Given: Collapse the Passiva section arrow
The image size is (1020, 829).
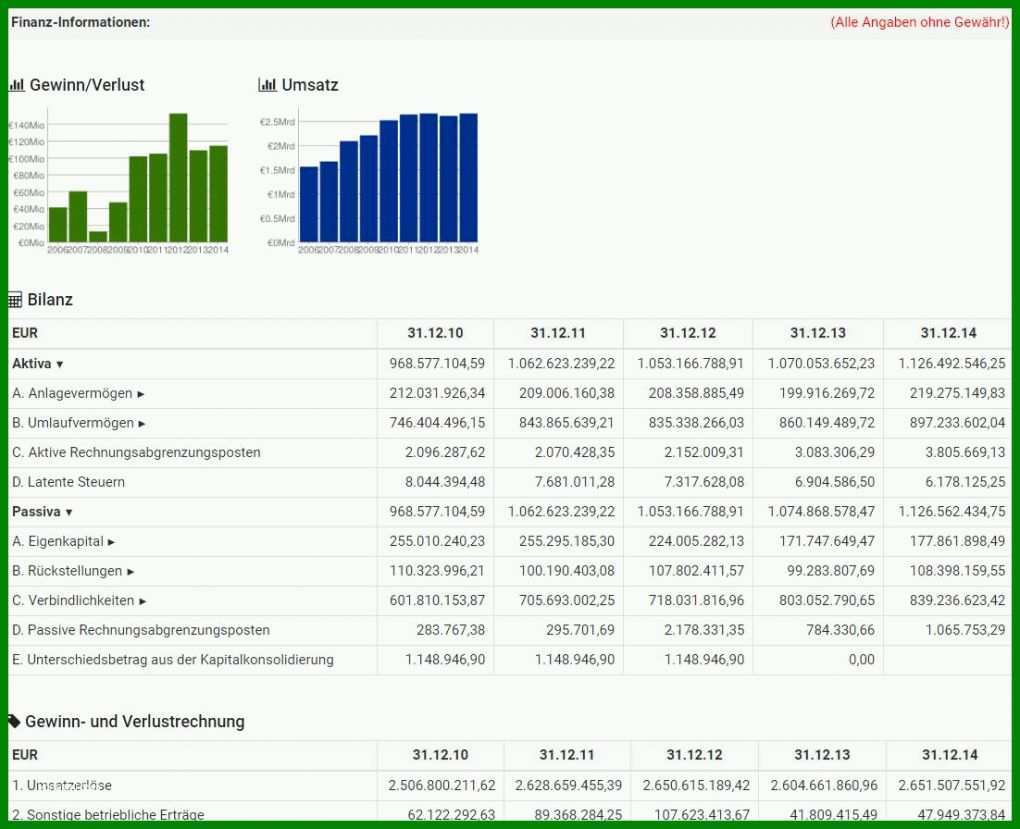Looking at the screenshot, I should (x=69, y=513).
